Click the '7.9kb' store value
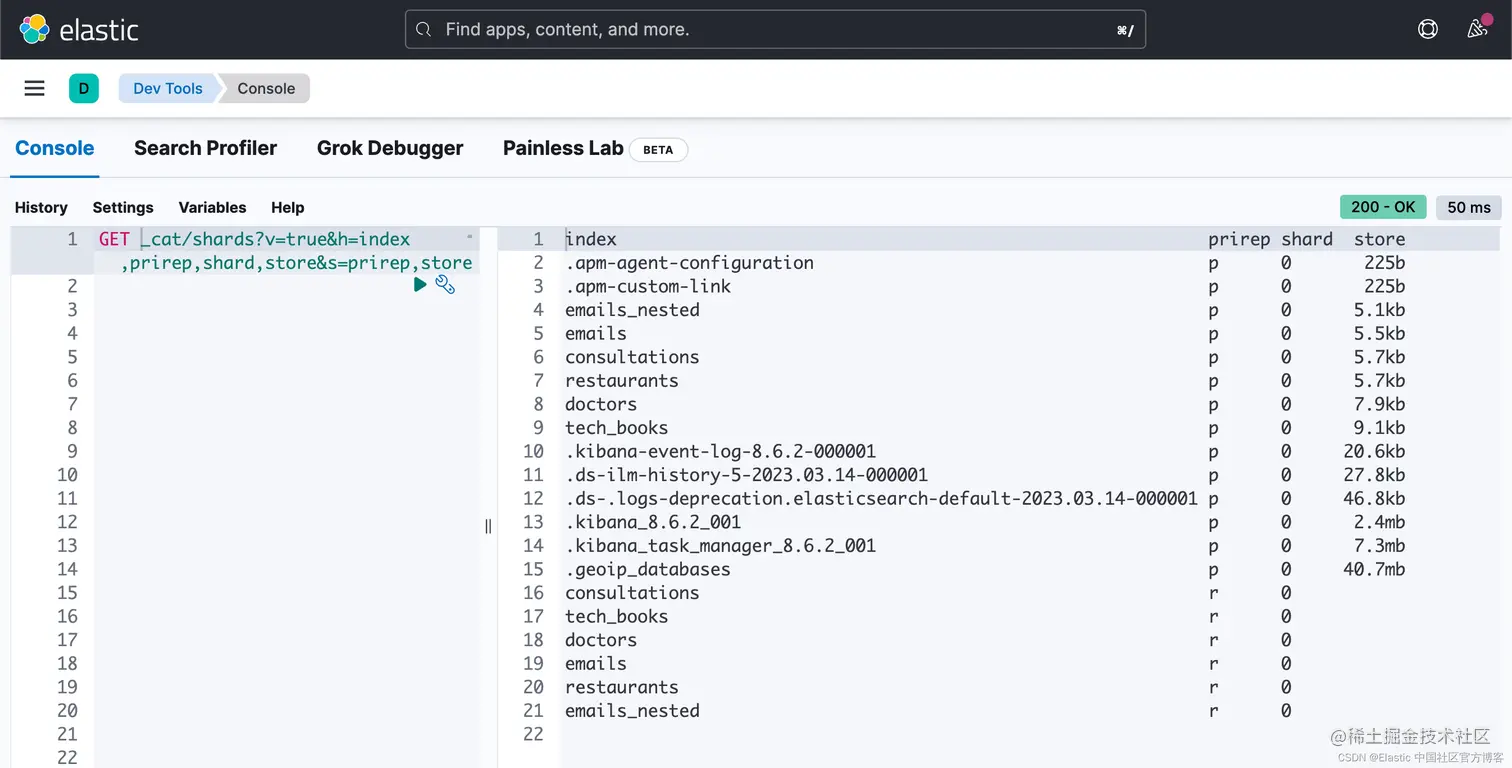1512x768 pixels. 1379,404
